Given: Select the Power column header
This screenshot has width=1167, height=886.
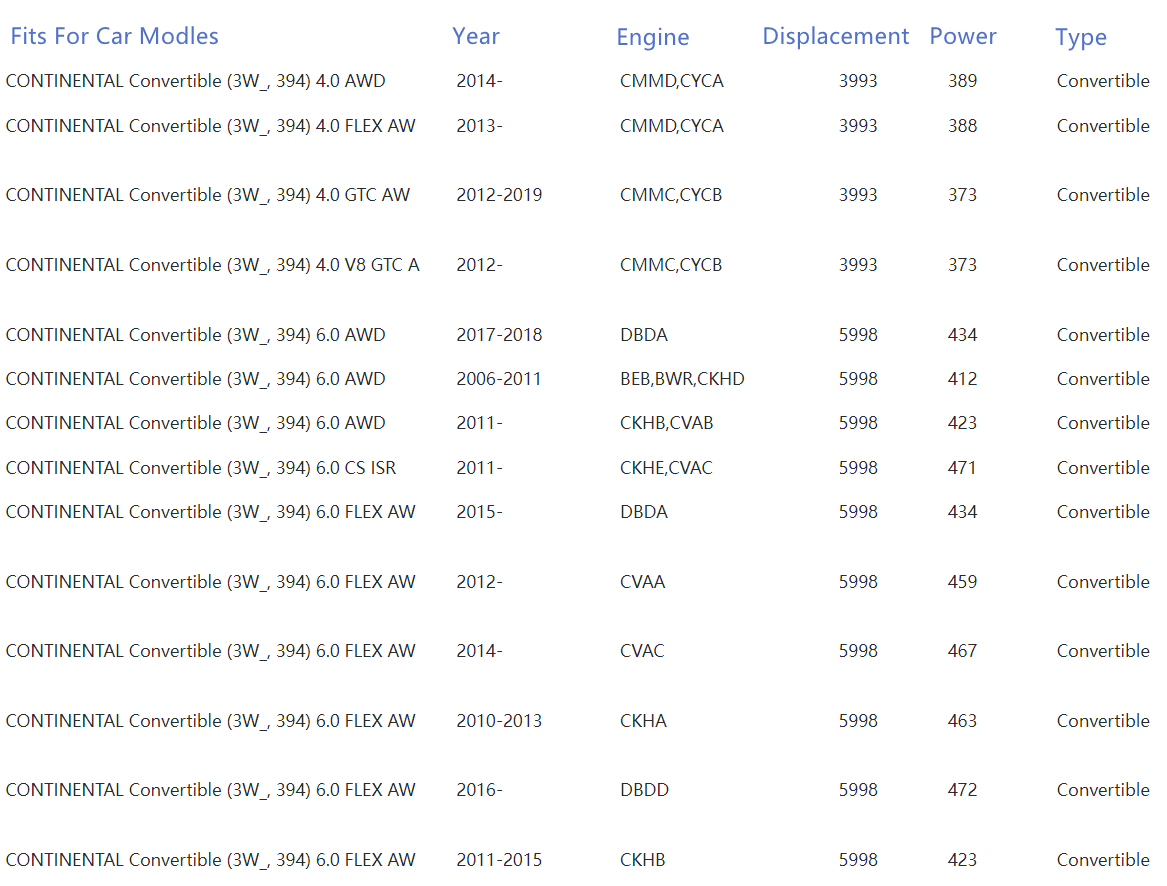Looking at the screenshot, I should tap(962, 37).
